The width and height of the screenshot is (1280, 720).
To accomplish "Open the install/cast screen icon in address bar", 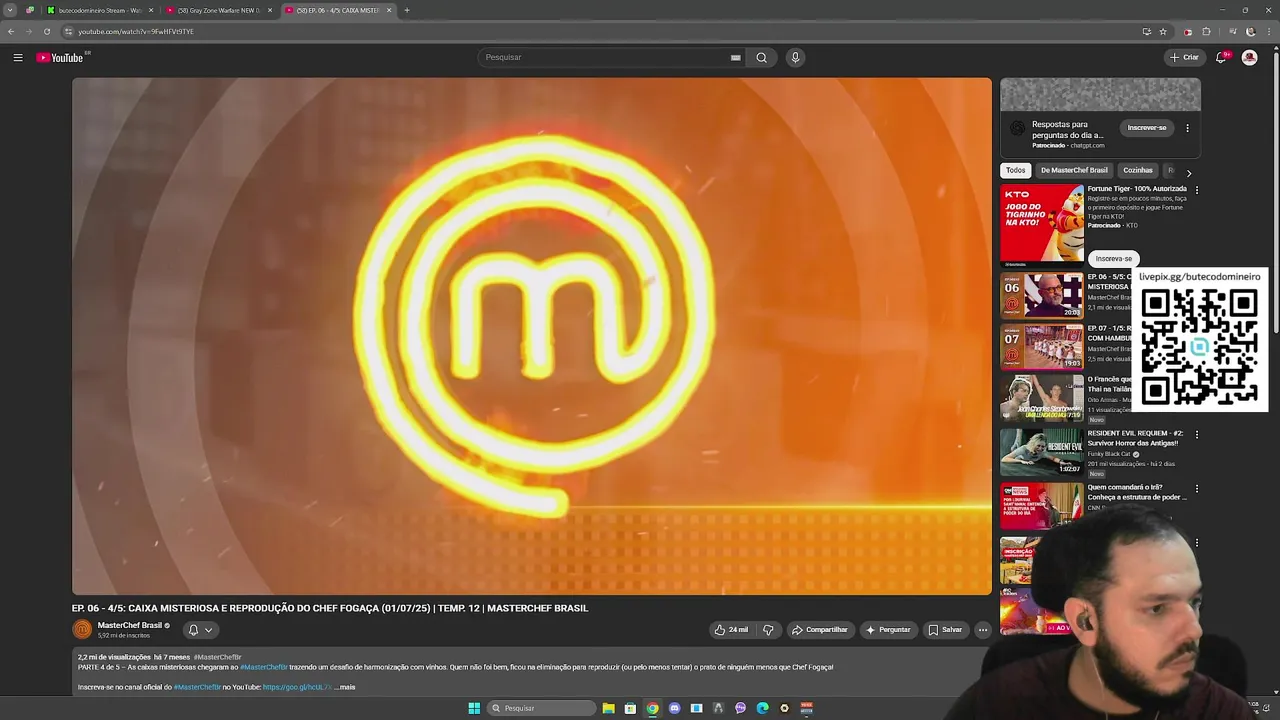I will click(1146, 31).
